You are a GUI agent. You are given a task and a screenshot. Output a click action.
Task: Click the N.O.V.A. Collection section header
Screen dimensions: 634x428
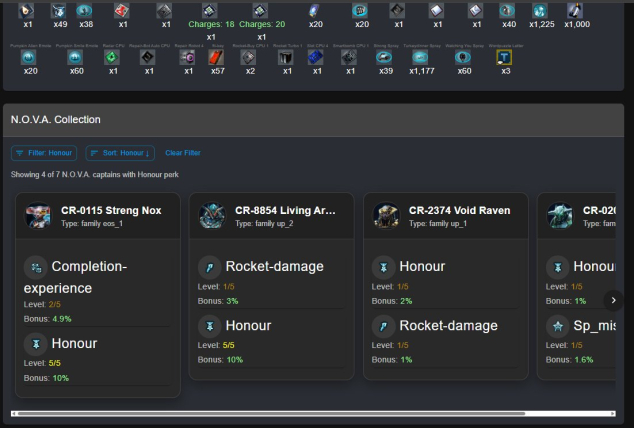[x=56, y=120]
